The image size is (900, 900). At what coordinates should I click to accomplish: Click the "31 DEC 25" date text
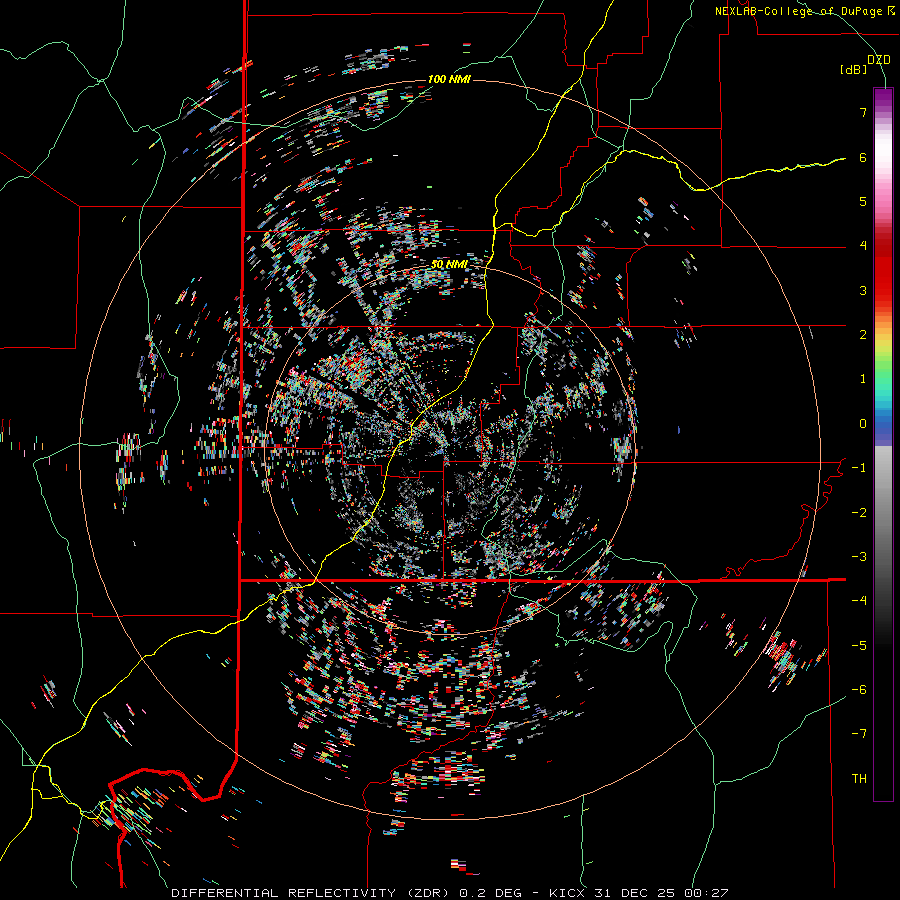633,893
